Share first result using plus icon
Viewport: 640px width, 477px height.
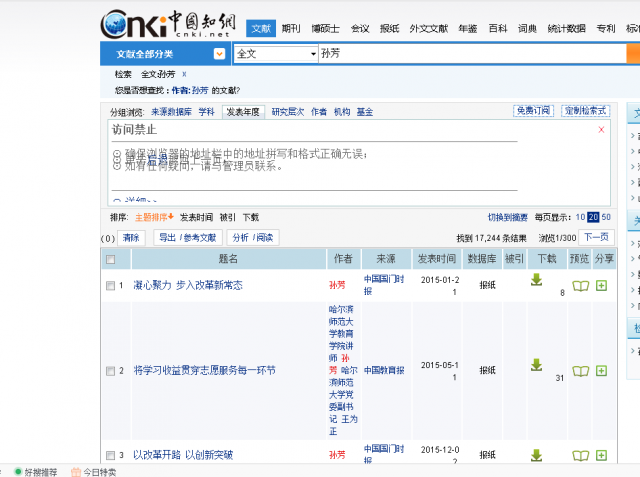point(602,286)
